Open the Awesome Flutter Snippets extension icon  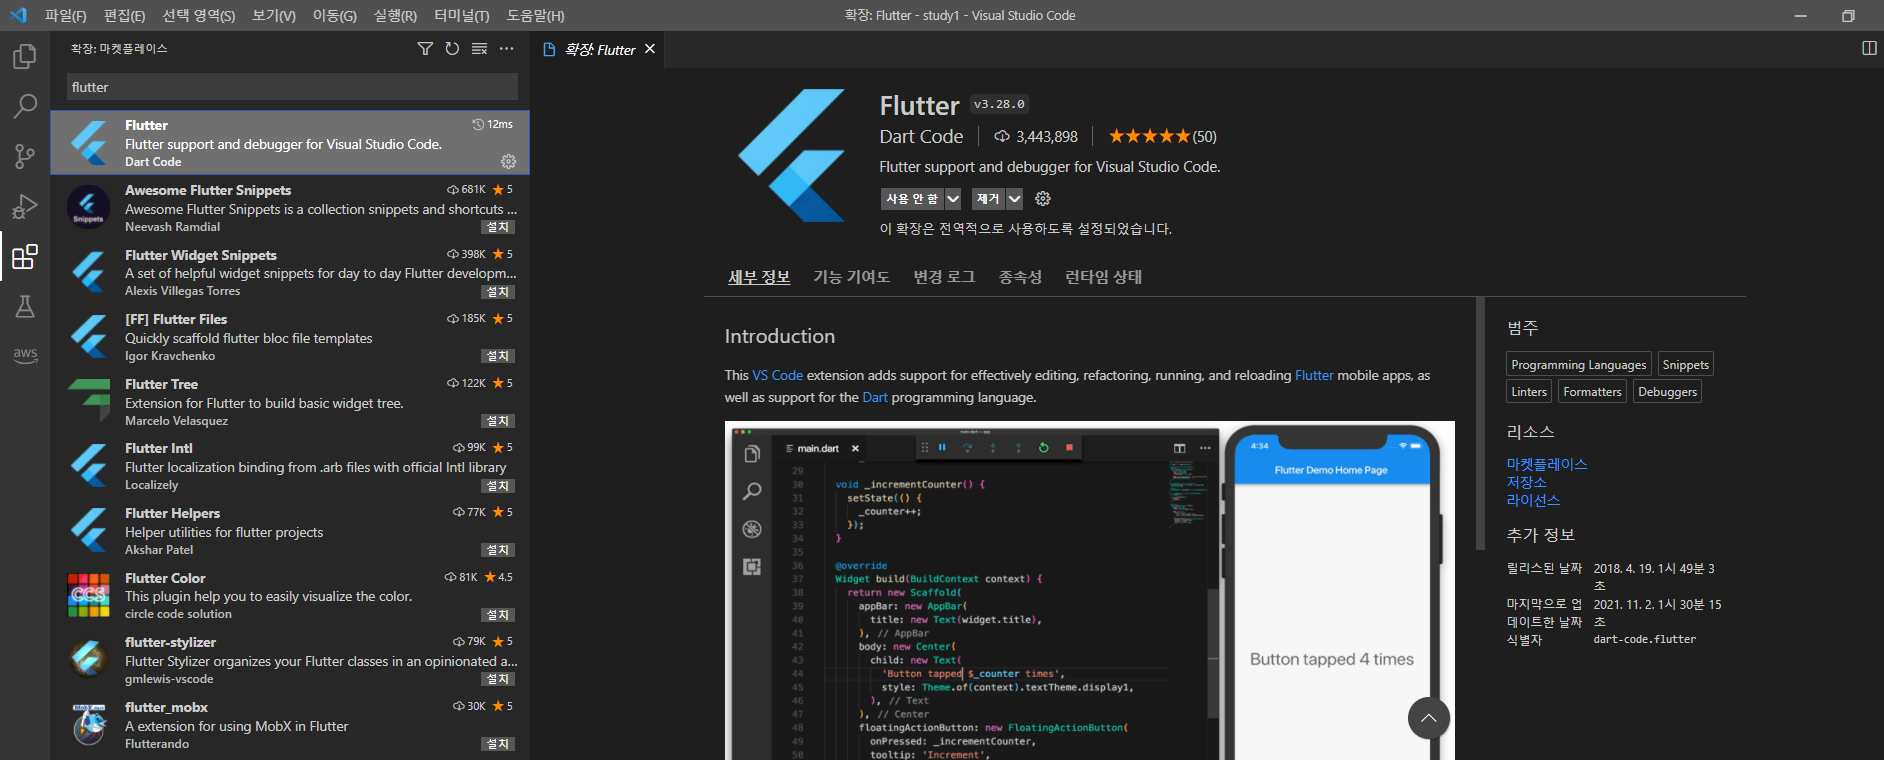pyautogui.click(x=88, y=207)
